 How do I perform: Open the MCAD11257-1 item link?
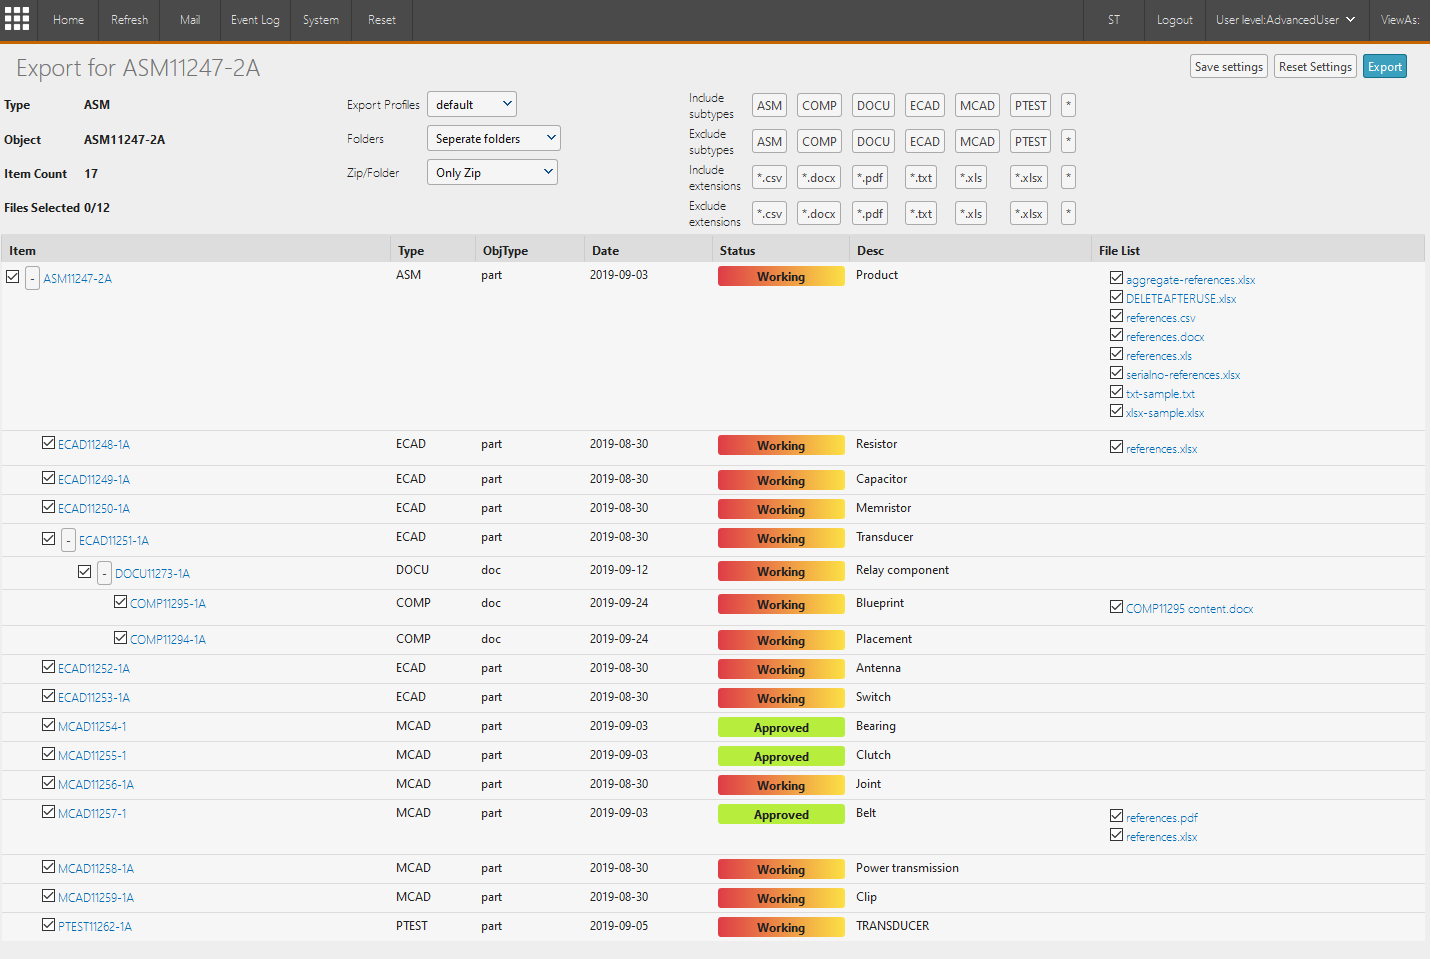point(92,814)
